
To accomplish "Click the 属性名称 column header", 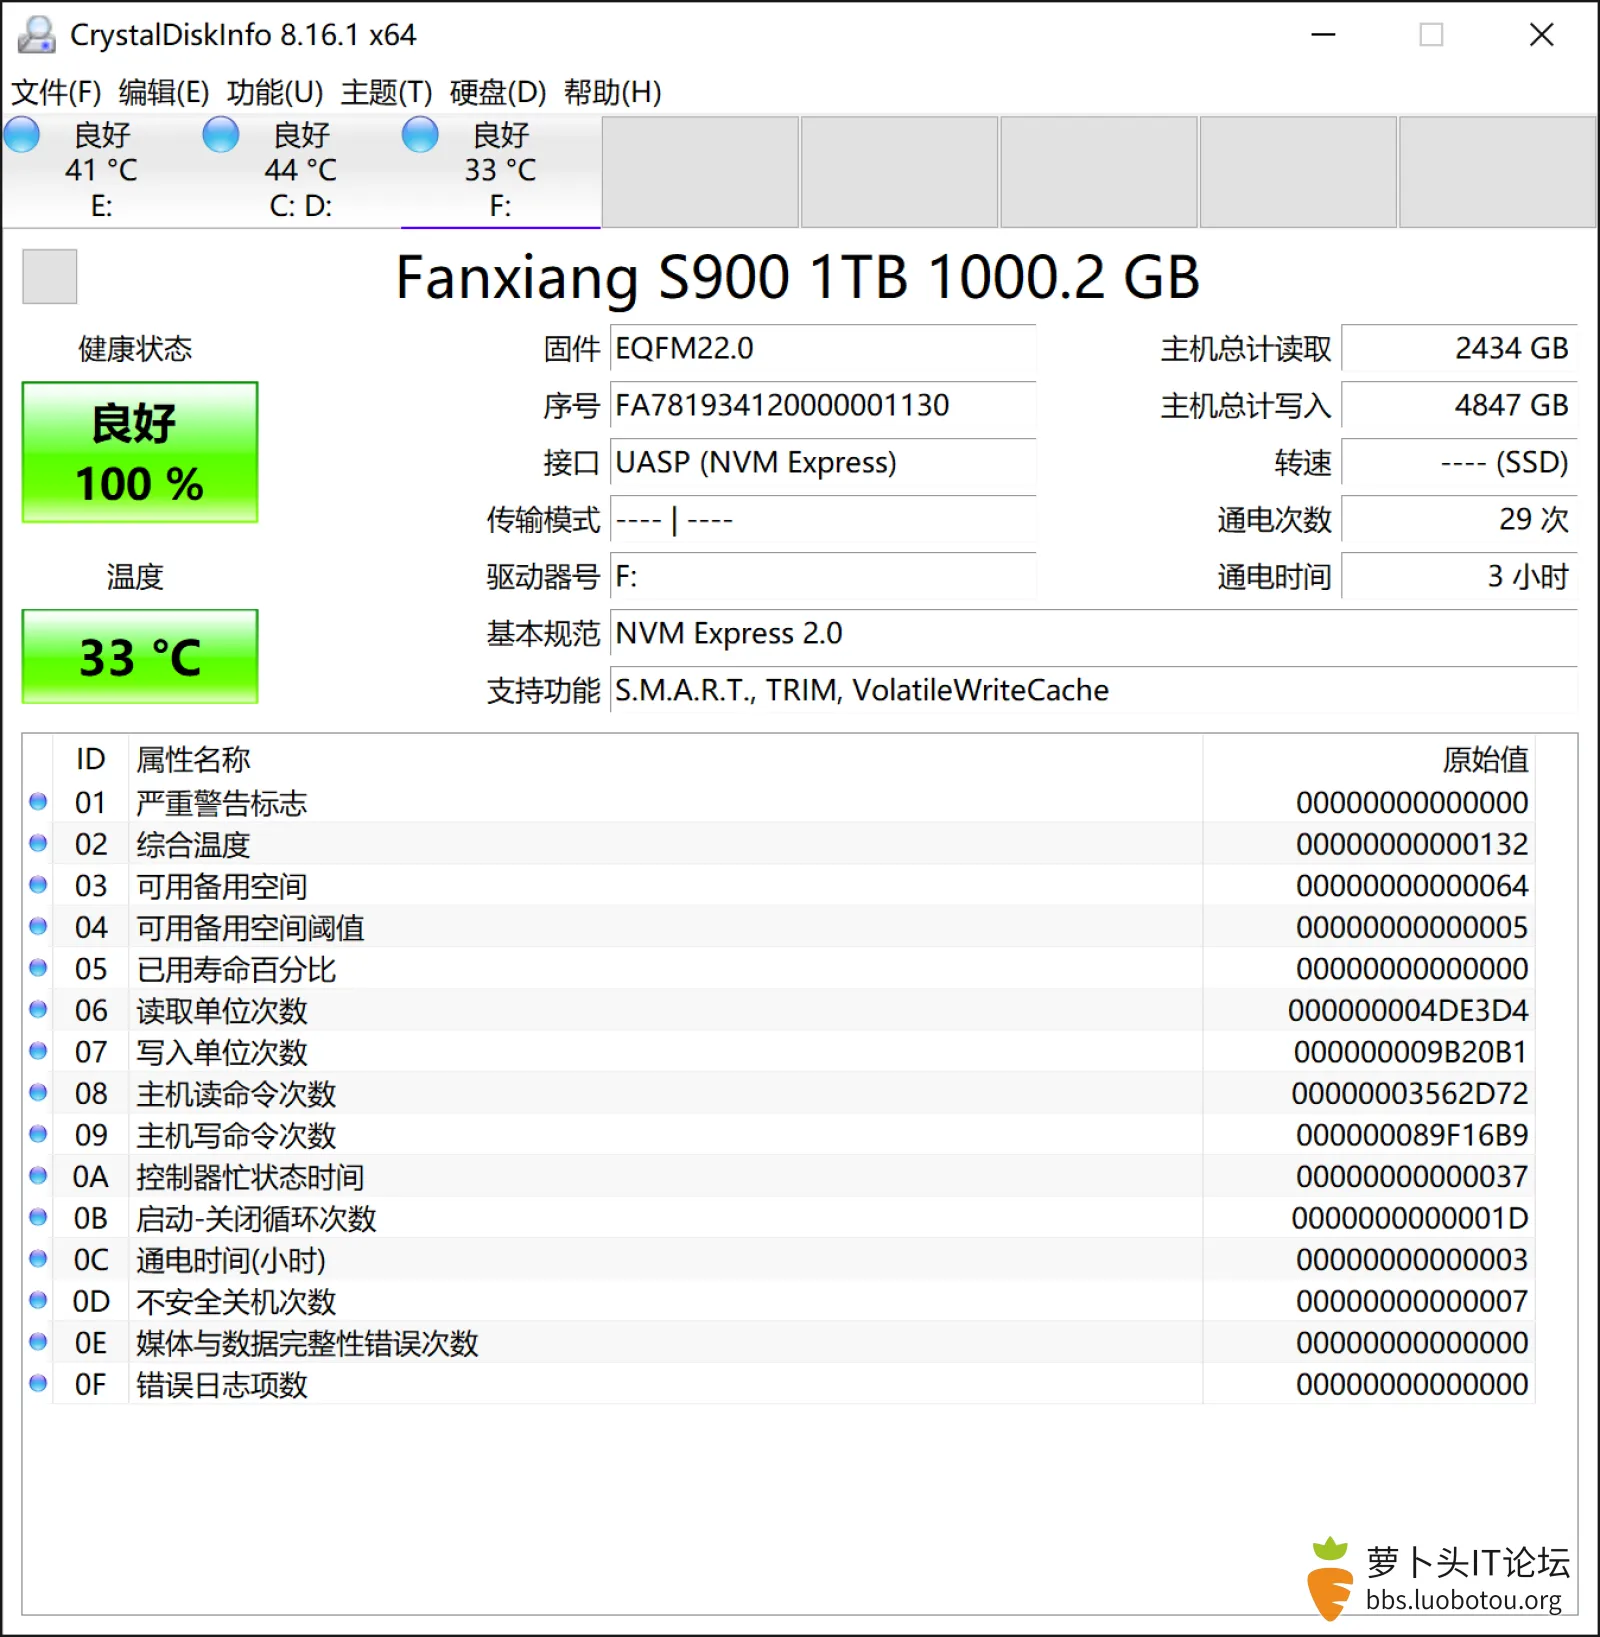I will [665, 760].
